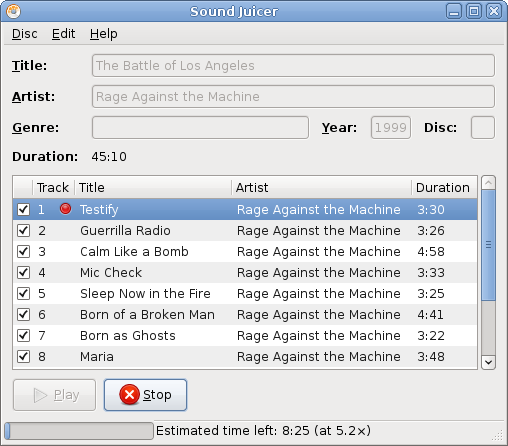508x446 pixels.
Task: Open the Disc menu
Action: coord(25,34)
